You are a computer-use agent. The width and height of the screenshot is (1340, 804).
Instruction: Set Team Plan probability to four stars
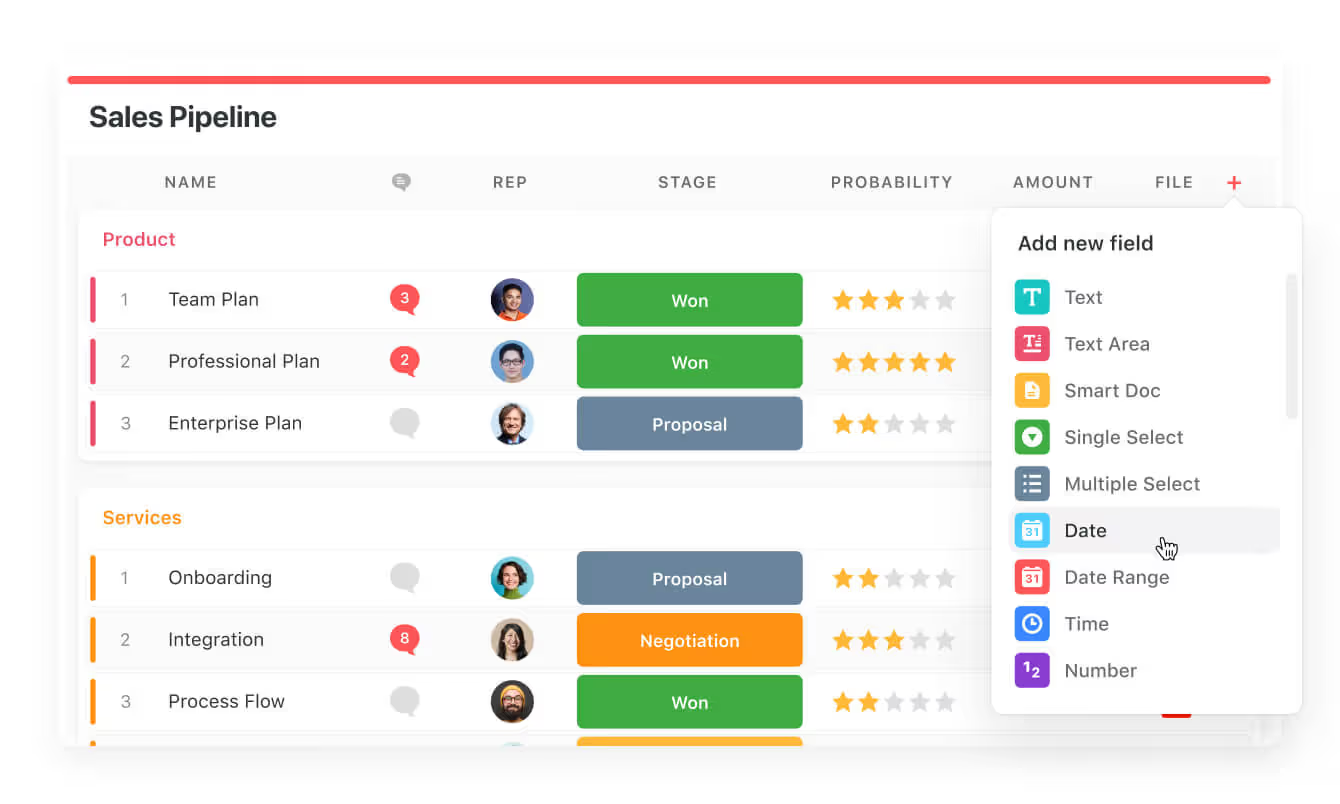pyautogui.click(x=919, y=300)
